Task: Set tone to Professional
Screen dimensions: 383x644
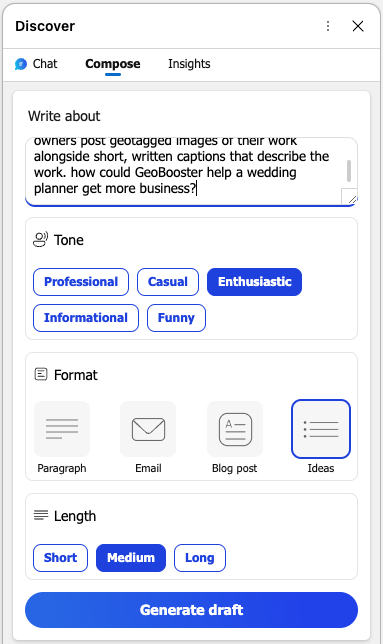Action: point(81,282)
